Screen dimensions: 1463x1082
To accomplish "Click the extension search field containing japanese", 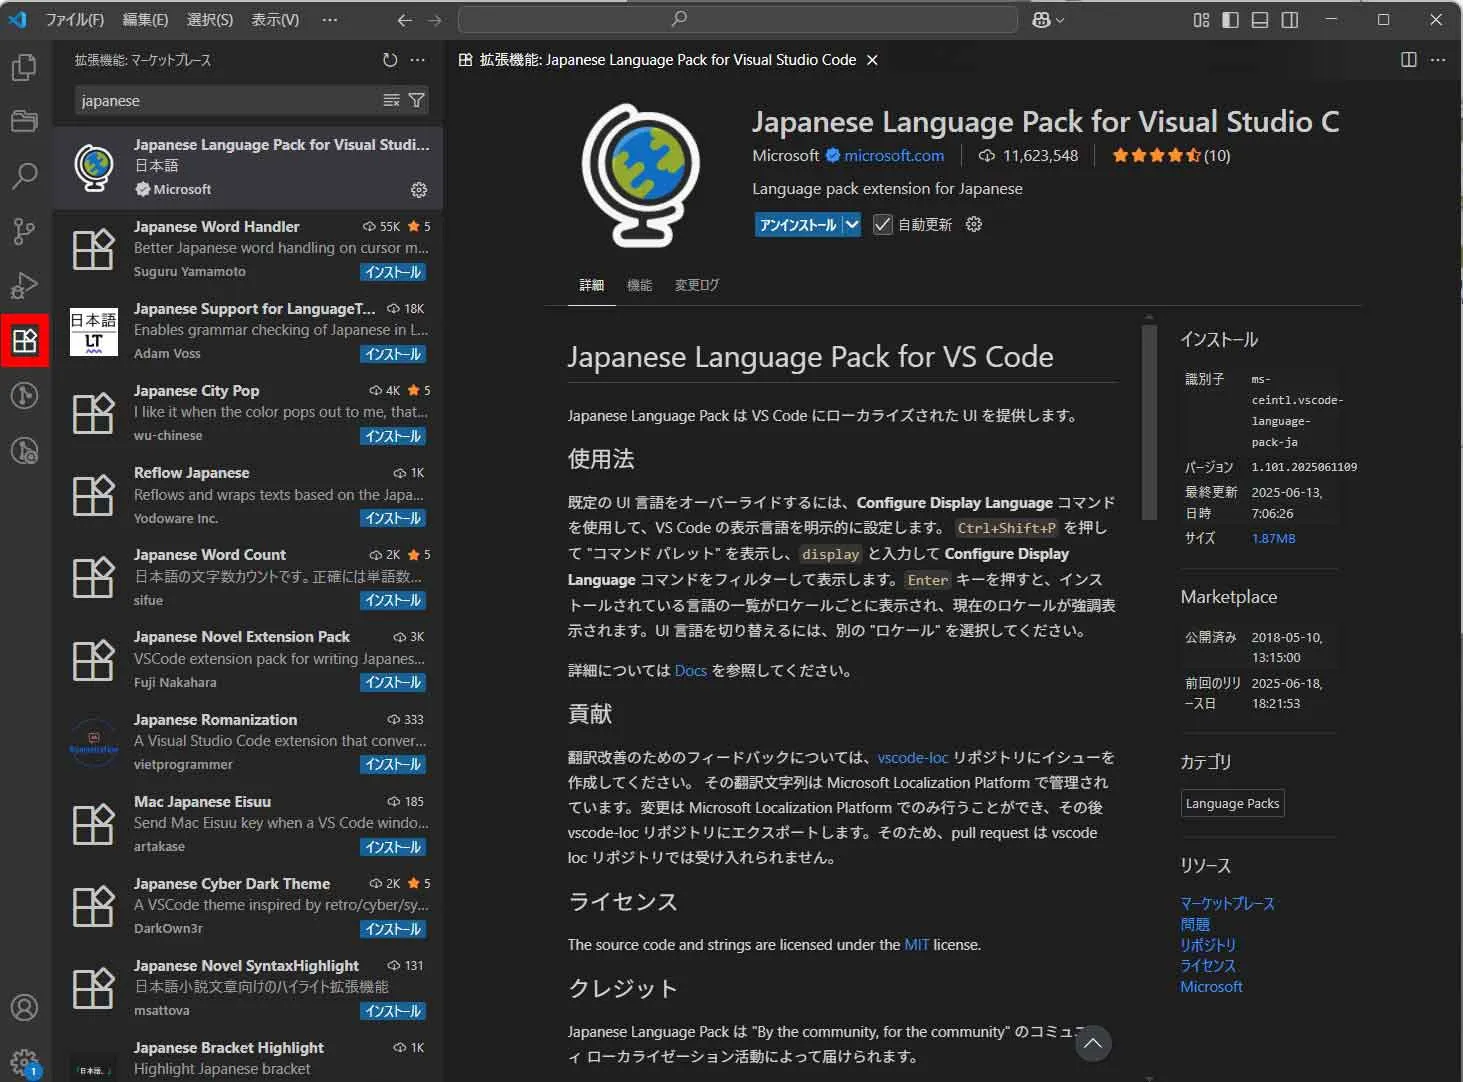I will pos(228,101).
